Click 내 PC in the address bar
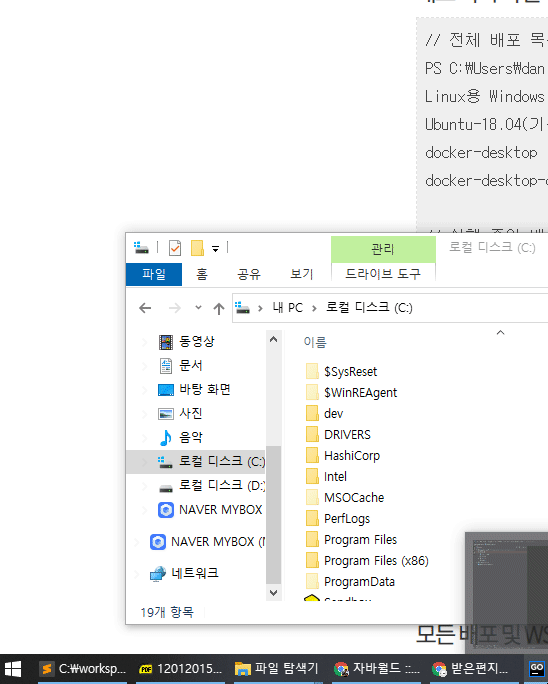 (x=288, y=308)
